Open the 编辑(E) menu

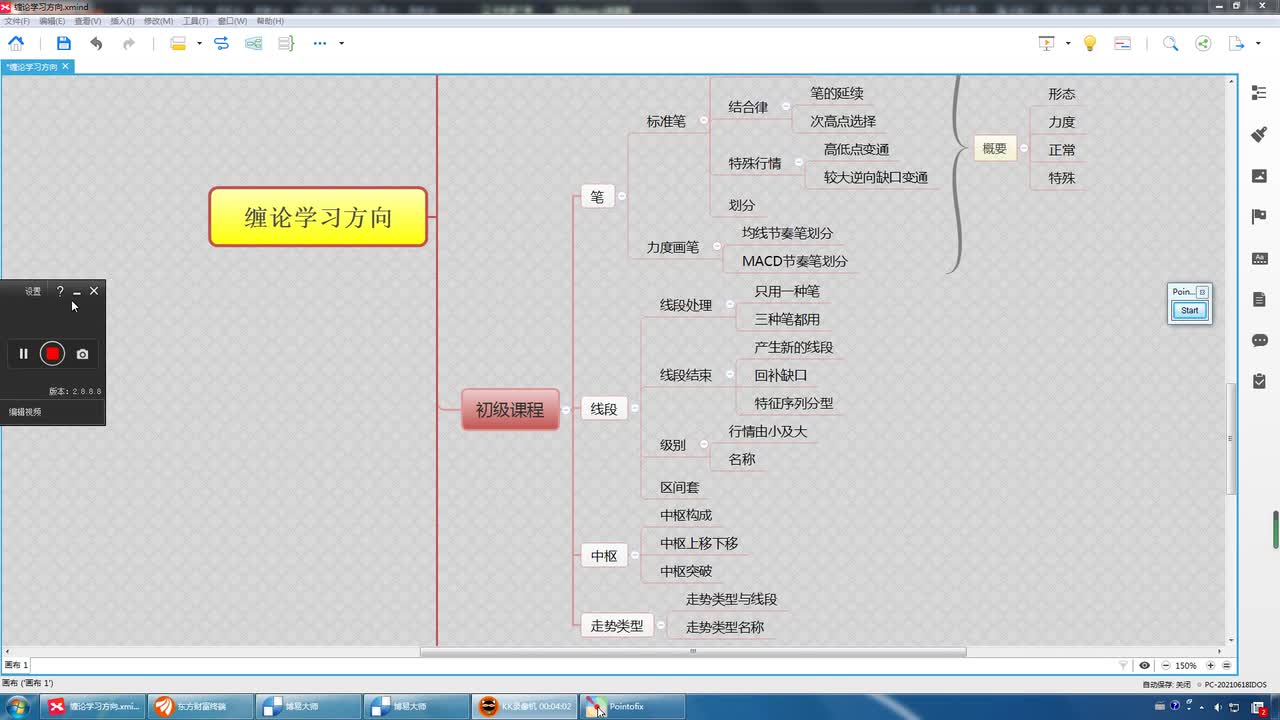(52, 21)
